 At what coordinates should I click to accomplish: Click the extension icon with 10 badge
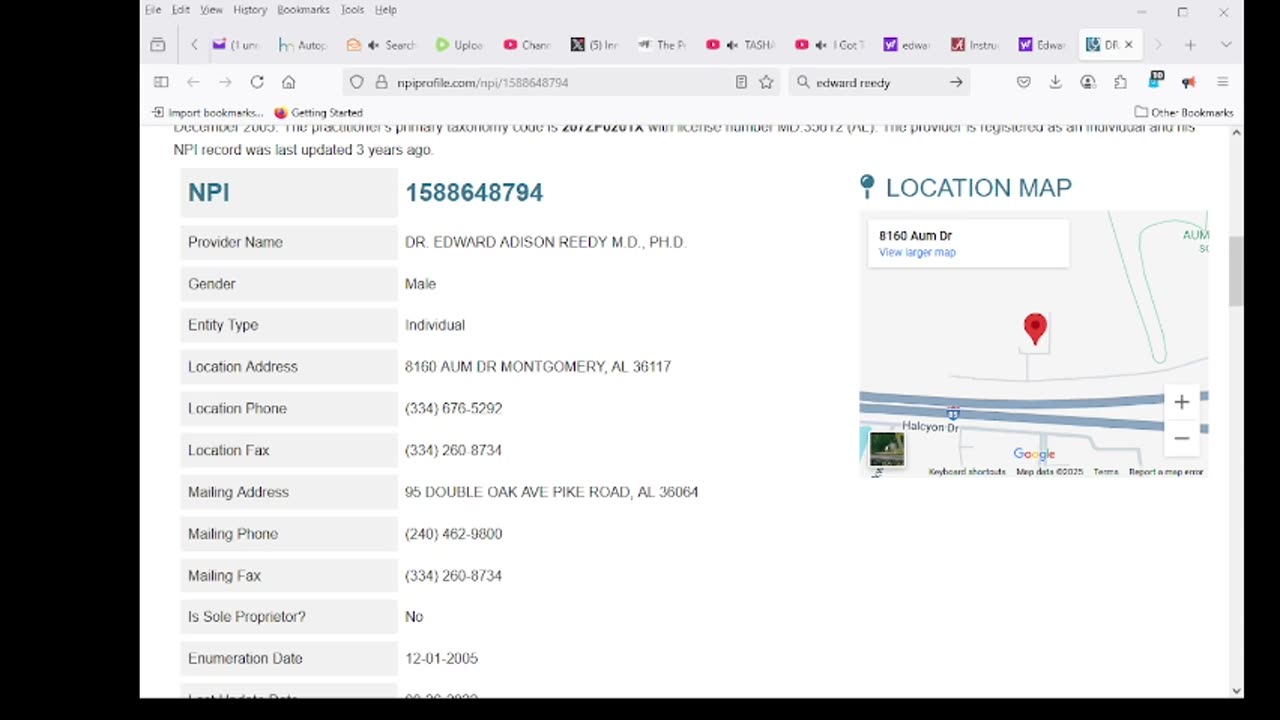pyautogui.click(x=1155, y=80)
